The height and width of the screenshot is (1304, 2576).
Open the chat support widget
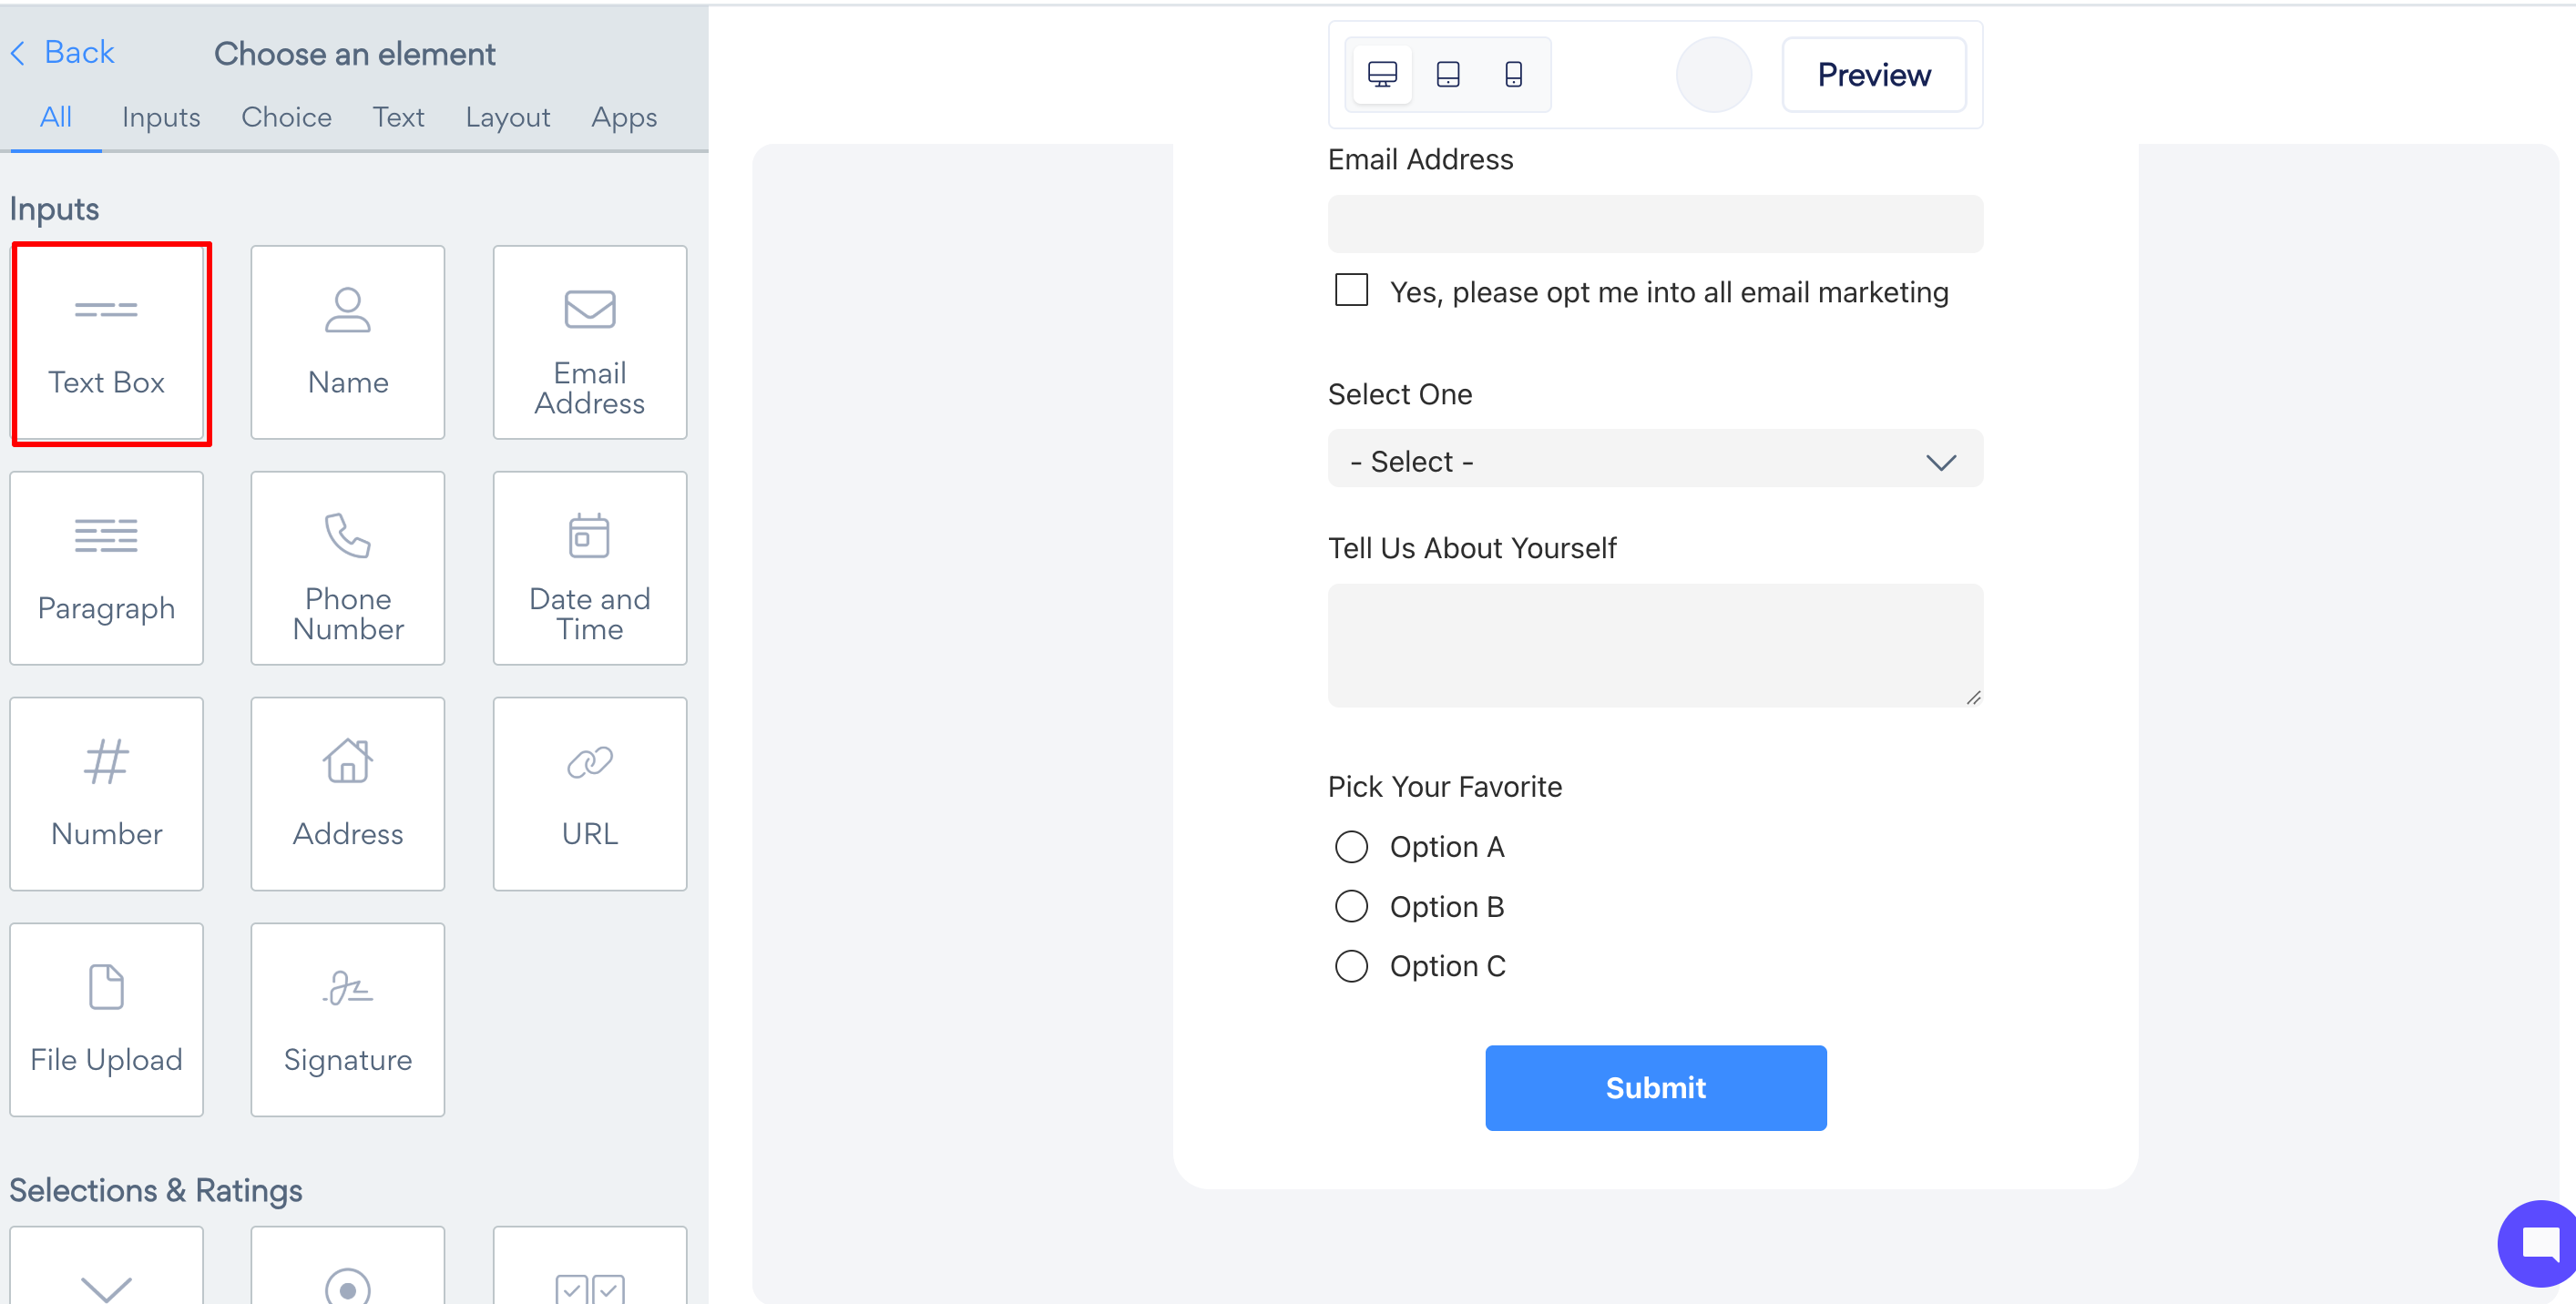pyautogui.click(x=2538, y=1244)
